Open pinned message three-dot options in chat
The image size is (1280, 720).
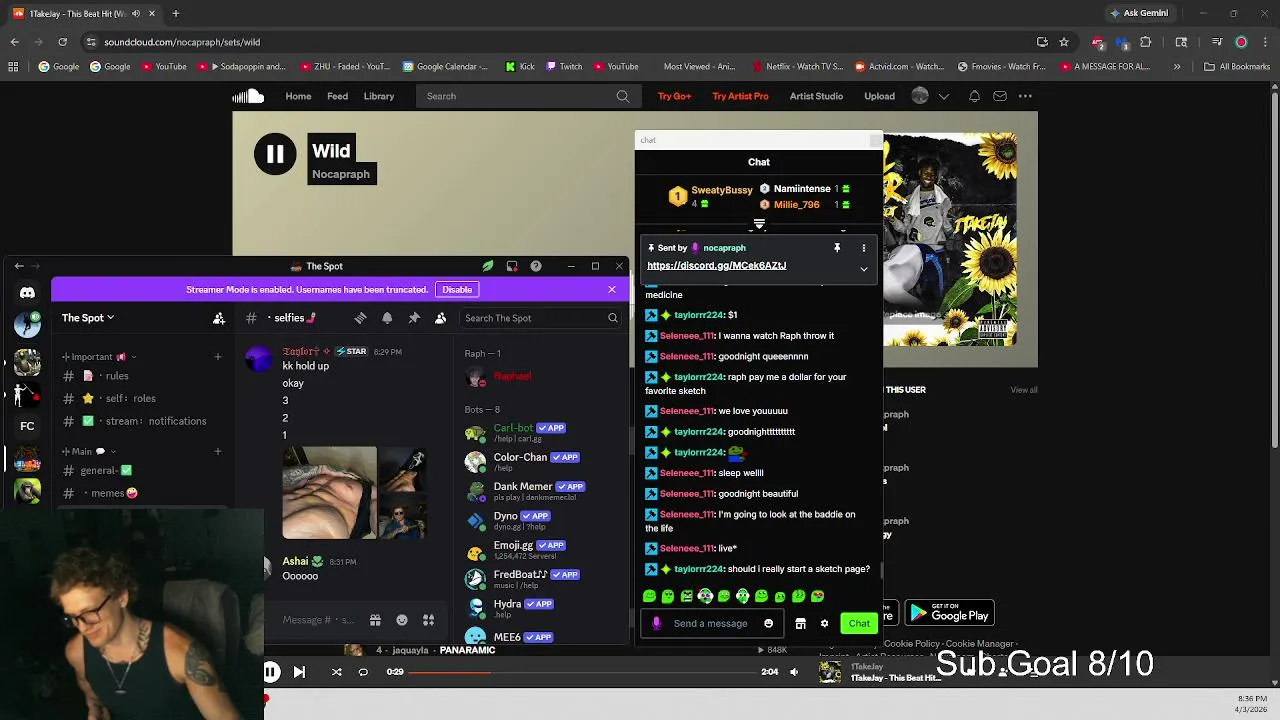click(x=864, y=248)
